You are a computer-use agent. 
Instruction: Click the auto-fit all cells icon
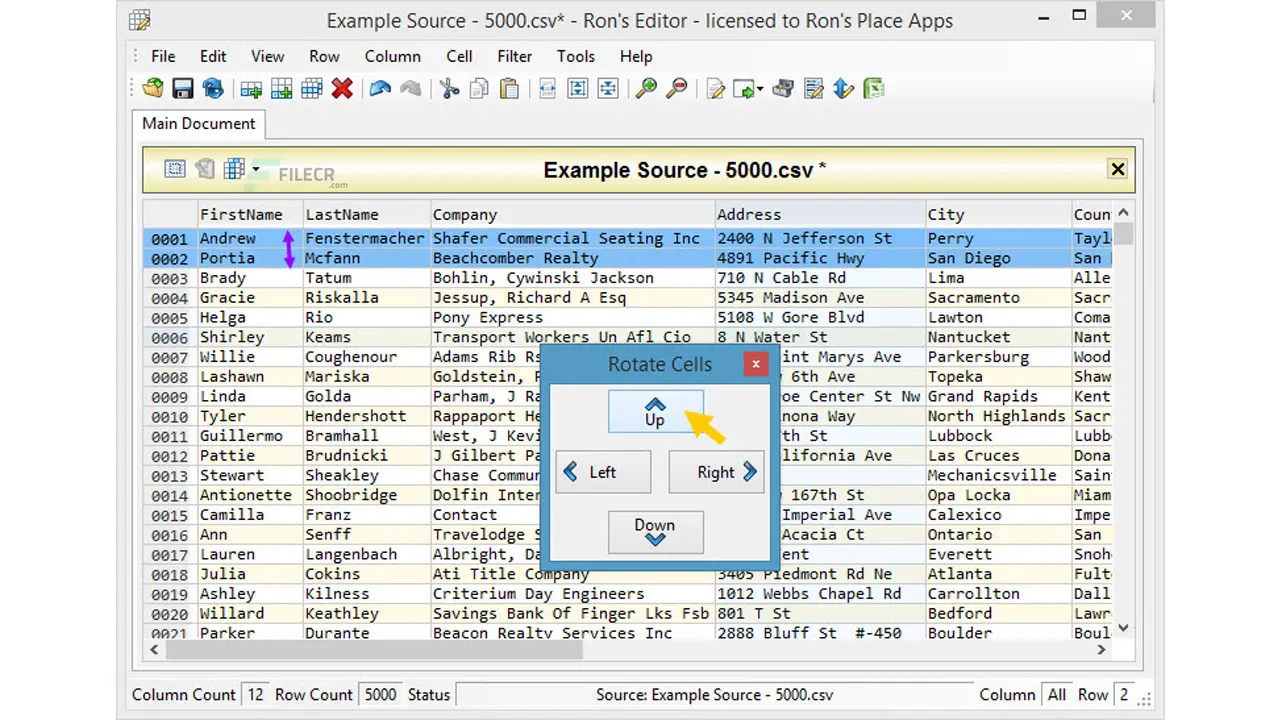[608, 89]
